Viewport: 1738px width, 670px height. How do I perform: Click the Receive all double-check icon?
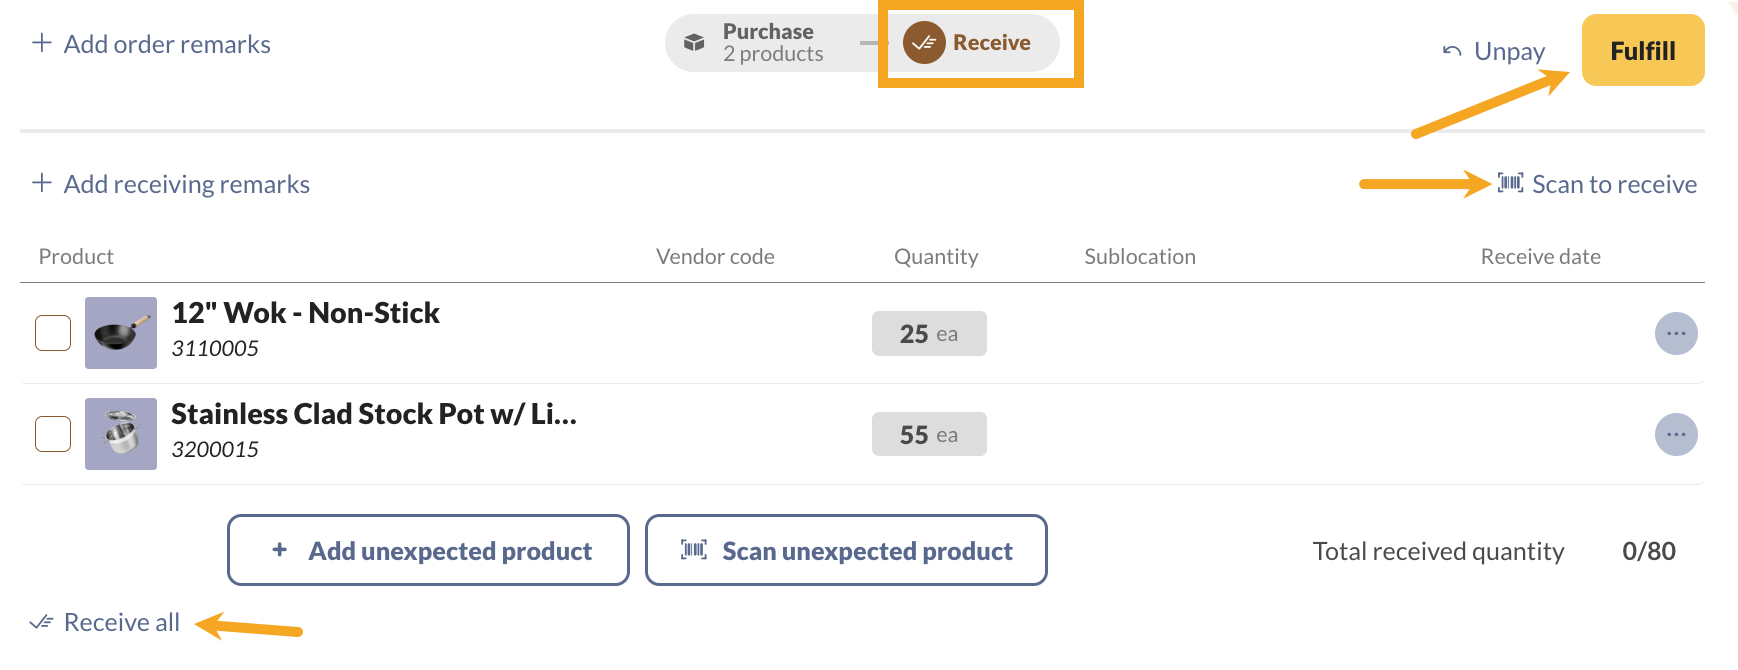(41, 622)
